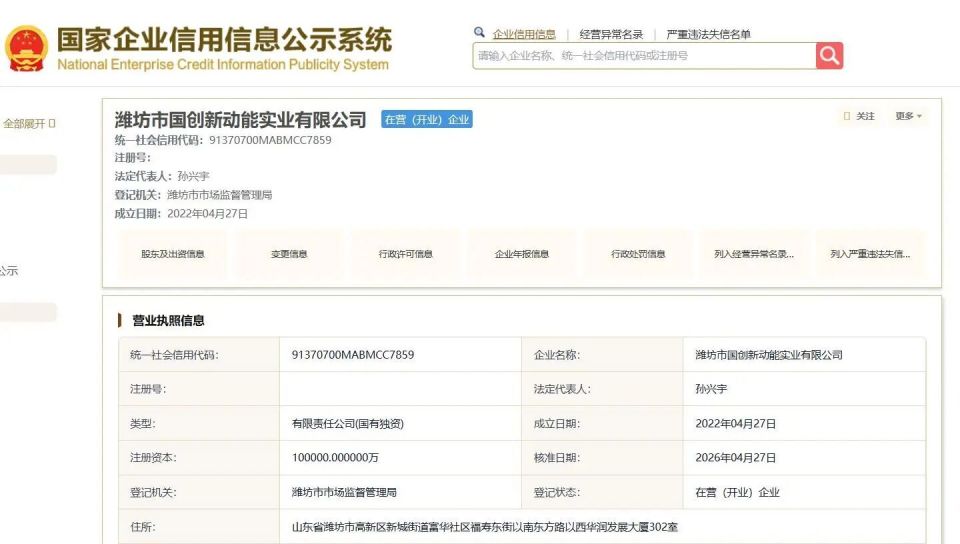Open the 行政处罚信息 section

pos(638,254)
